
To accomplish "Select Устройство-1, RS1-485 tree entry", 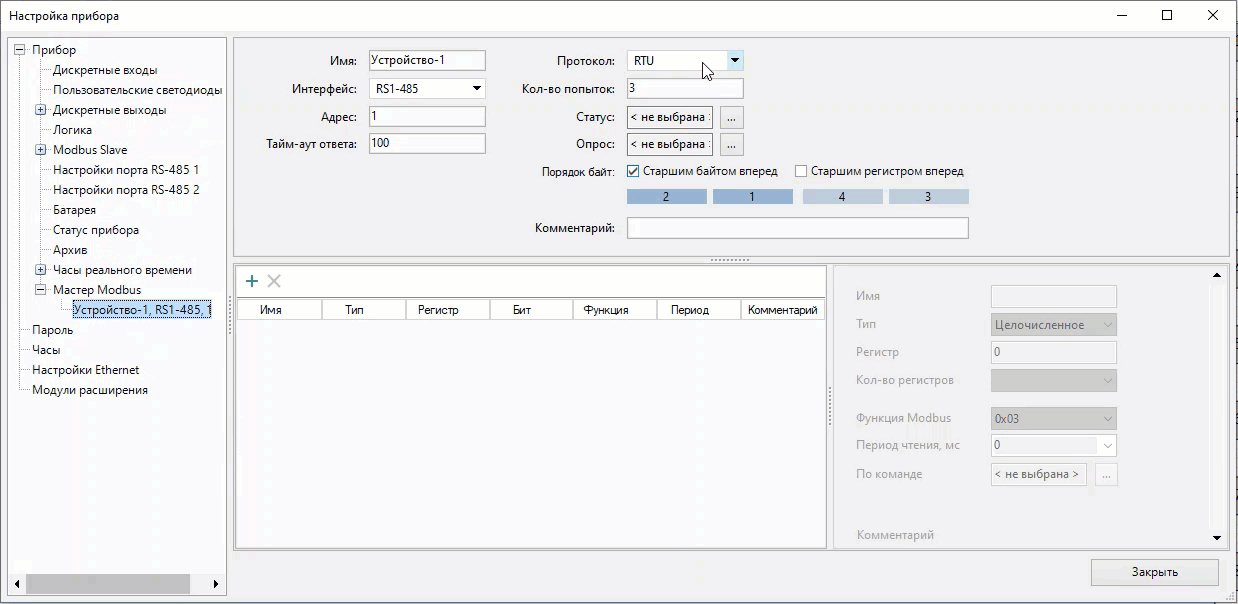I will coord(142,310).
